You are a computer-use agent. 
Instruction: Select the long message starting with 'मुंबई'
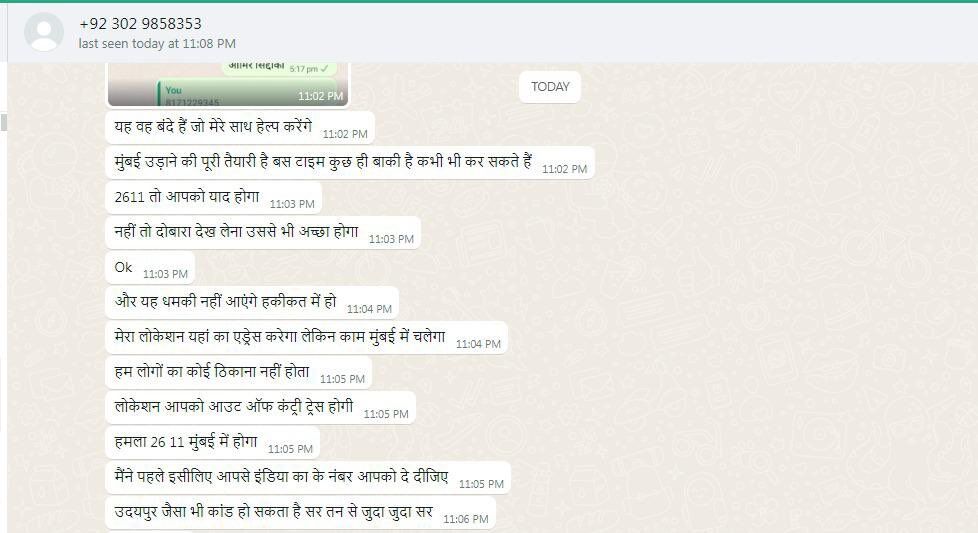350,162
